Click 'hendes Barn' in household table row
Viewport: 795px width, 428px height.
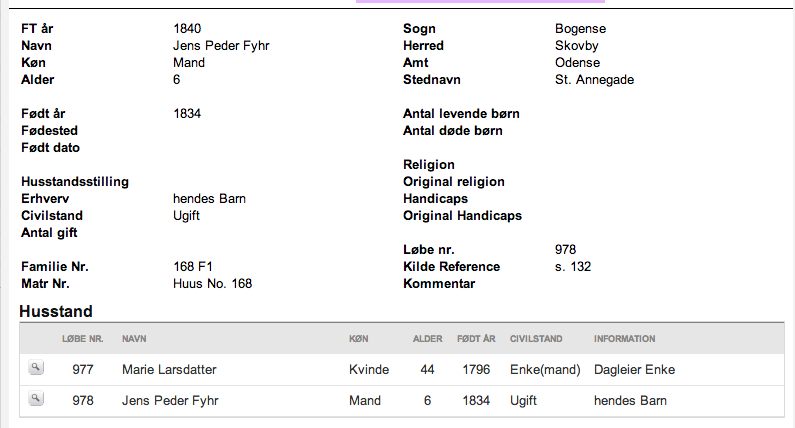(630, 401)
